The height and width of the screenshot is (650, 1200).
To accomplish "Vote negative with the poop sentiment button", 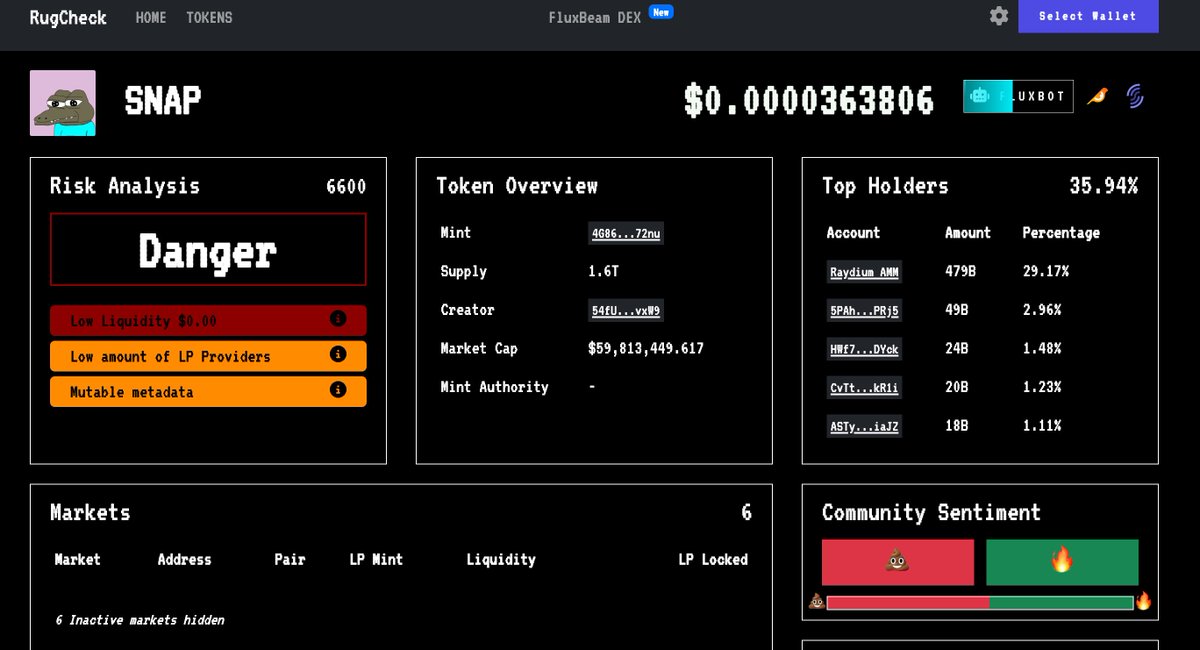I will click(x=898, y=562).
